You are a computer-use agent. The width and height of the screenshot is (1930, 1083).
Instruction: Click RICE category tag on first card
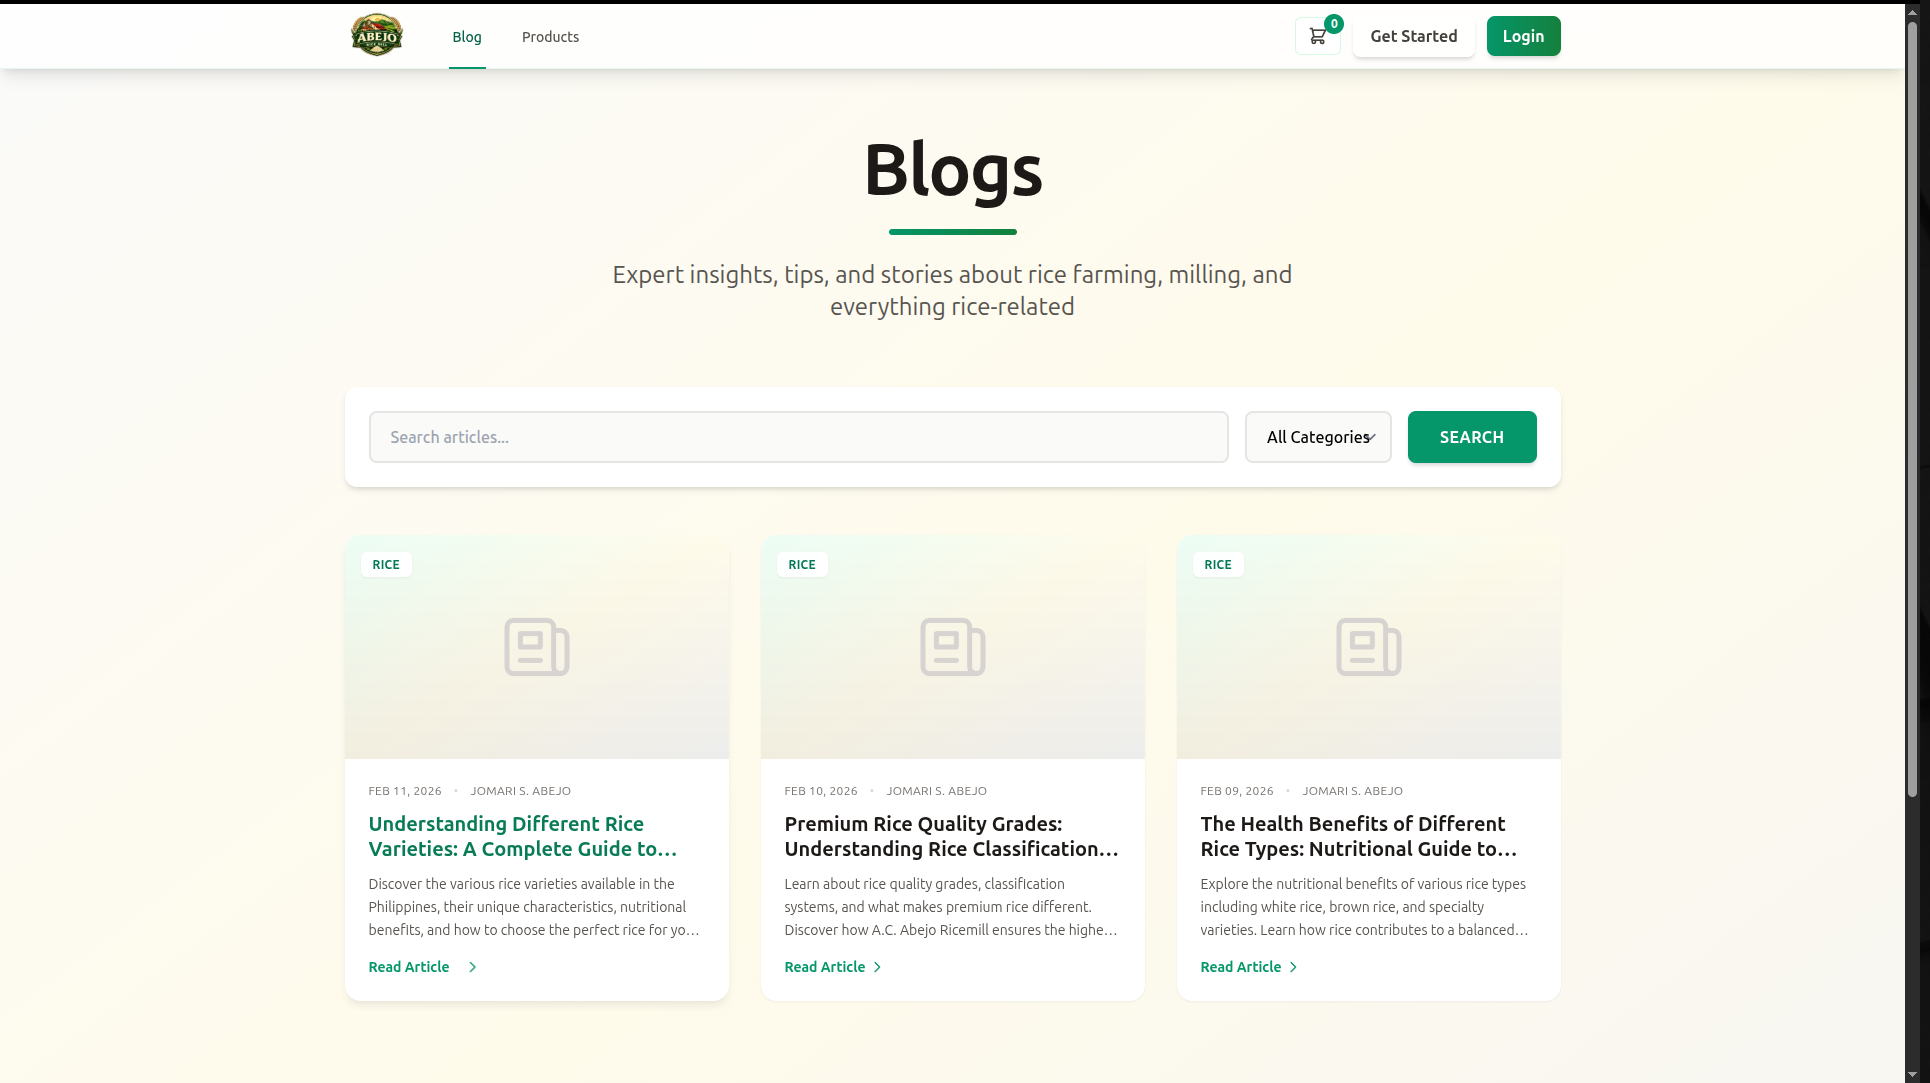pyautogui.click(x=386, y=565)
